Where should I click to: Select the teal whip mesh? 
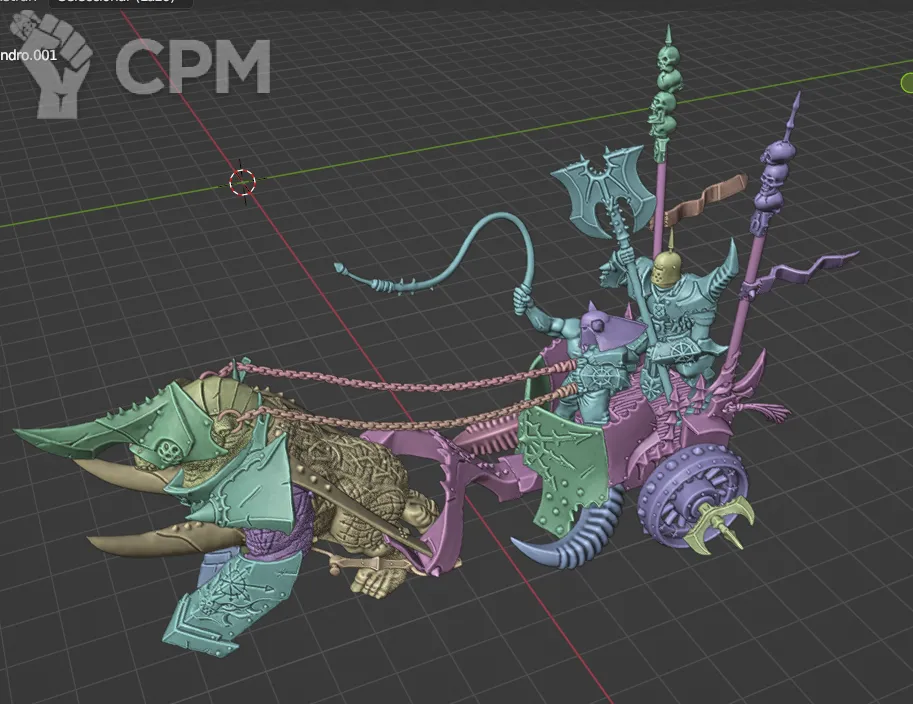(432, 240)
